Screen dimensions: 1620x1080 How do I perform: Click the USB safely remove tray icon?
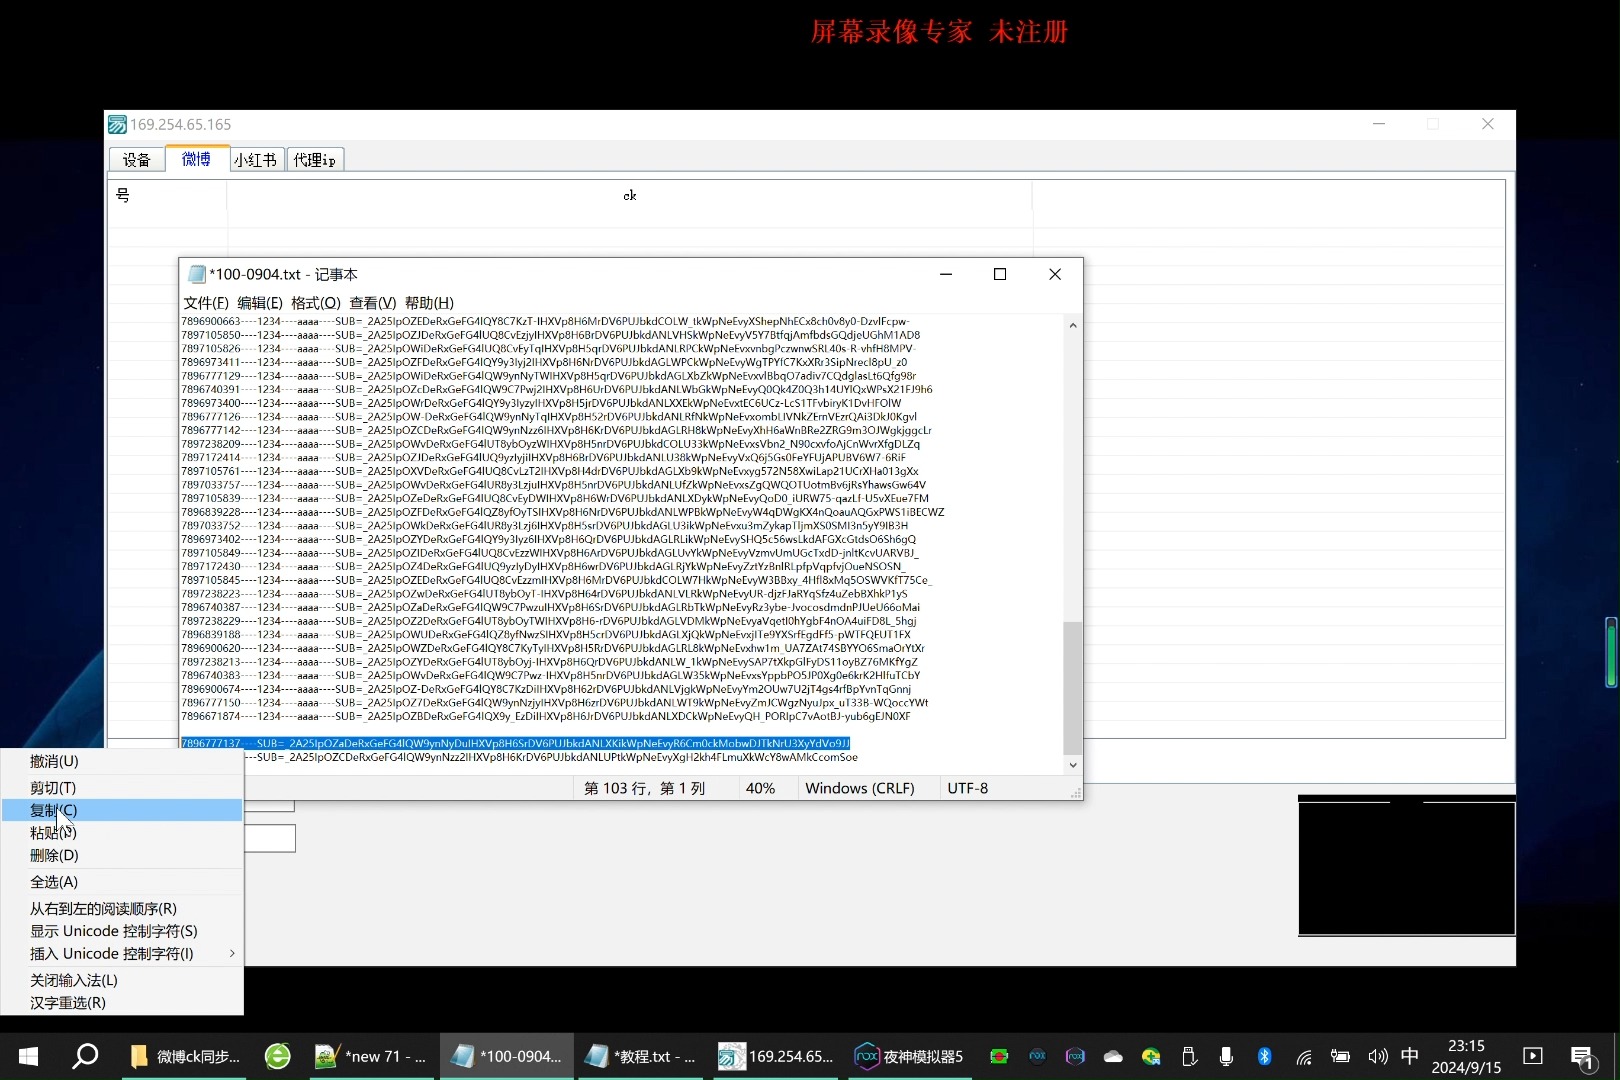pyautogui.click(x=1189, y=1056)
